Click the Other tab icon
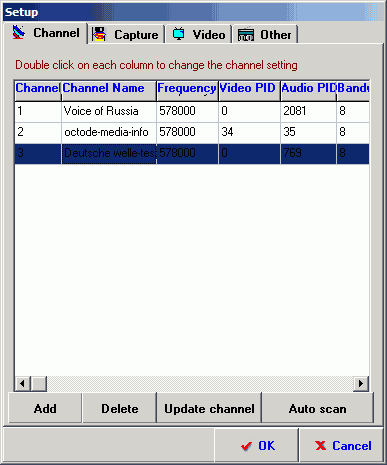 [x=246, y=34]
